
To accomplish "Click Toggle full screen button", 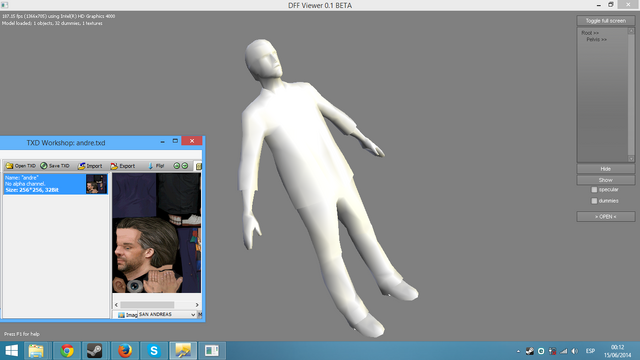I will pos(606,21).
